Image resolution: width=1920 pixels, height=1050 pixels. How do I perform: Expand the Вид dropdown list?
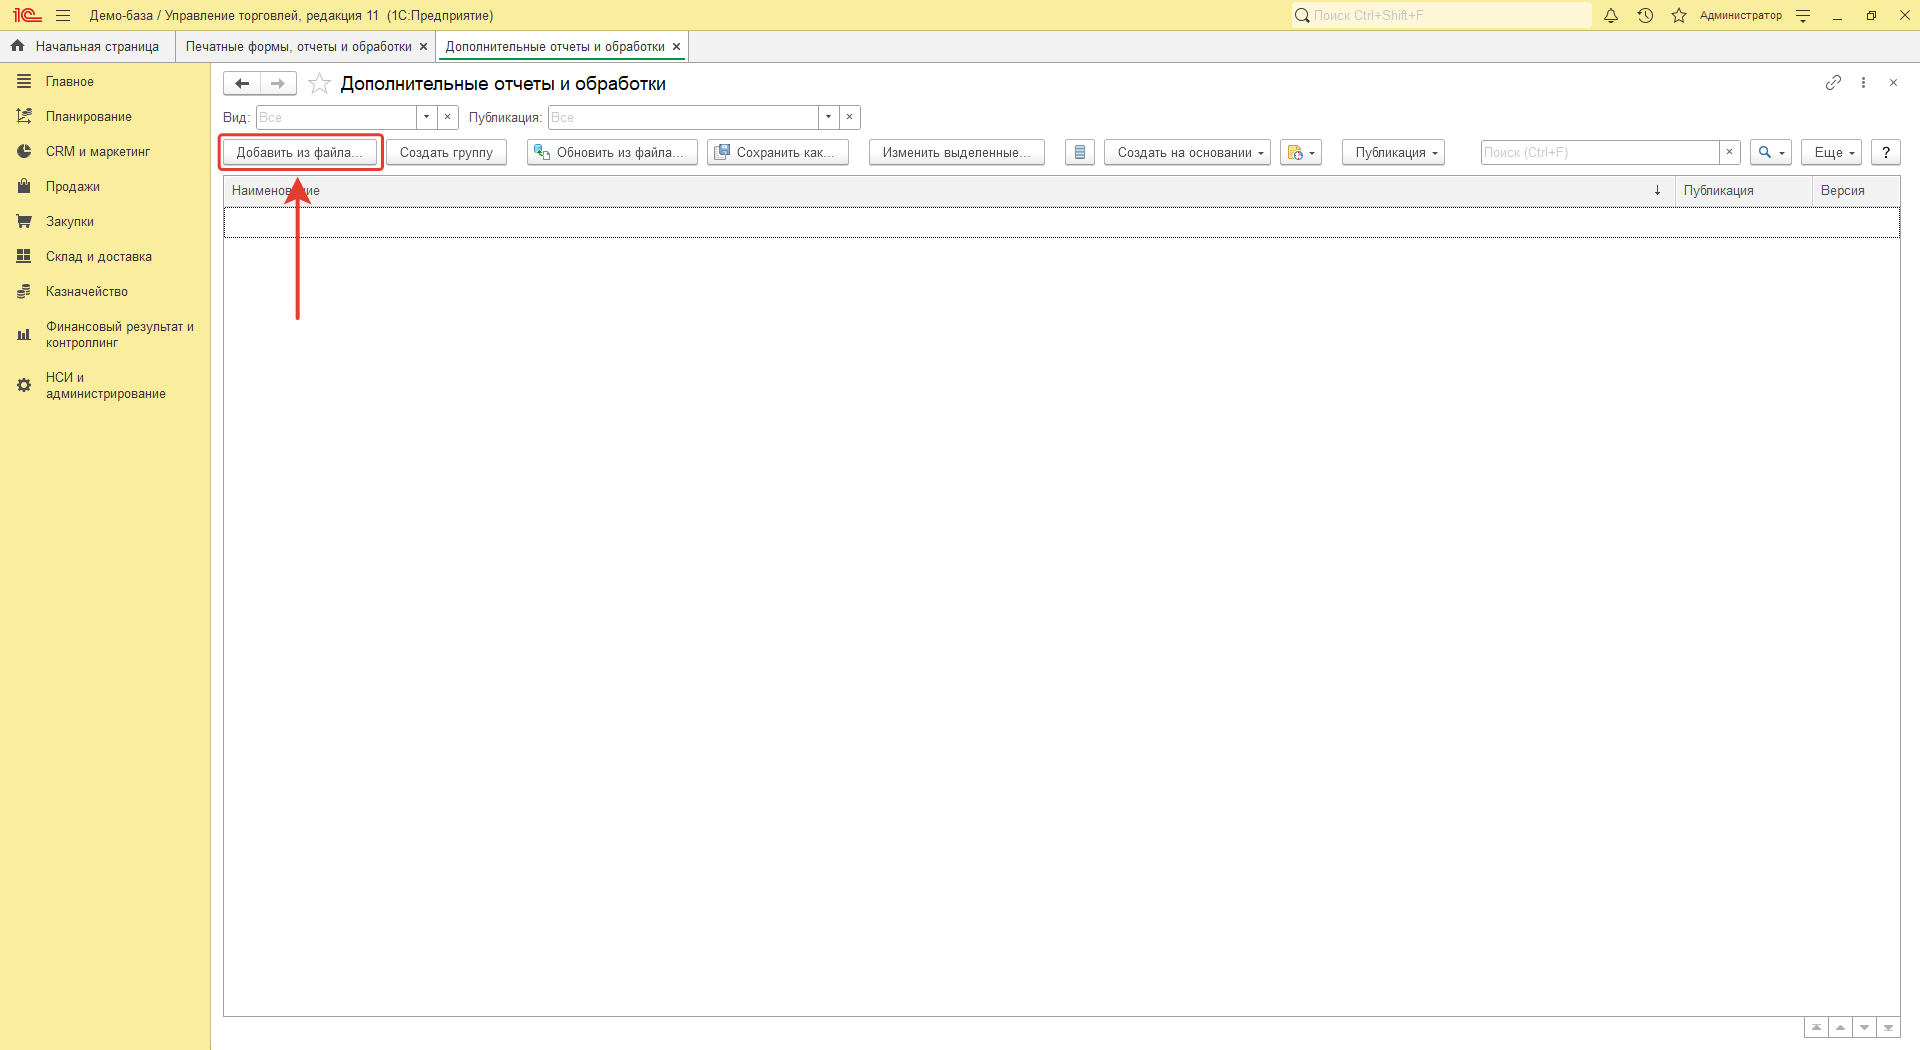(427, 118)
